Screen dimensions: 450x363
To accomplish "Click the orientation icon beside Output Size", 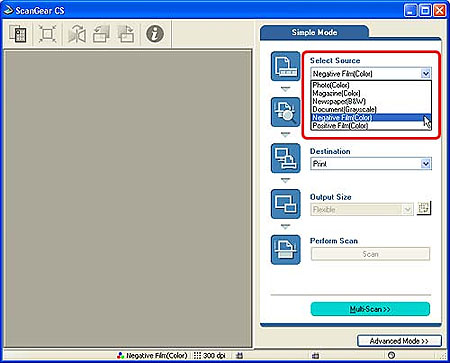I will click(424, 208).
